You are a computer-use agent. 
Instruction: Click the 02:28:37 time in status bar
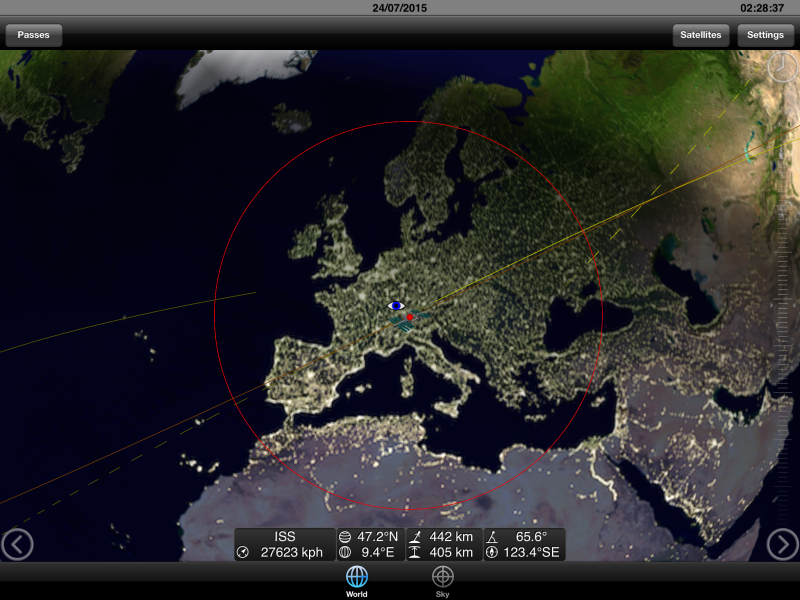pos(762,8)
